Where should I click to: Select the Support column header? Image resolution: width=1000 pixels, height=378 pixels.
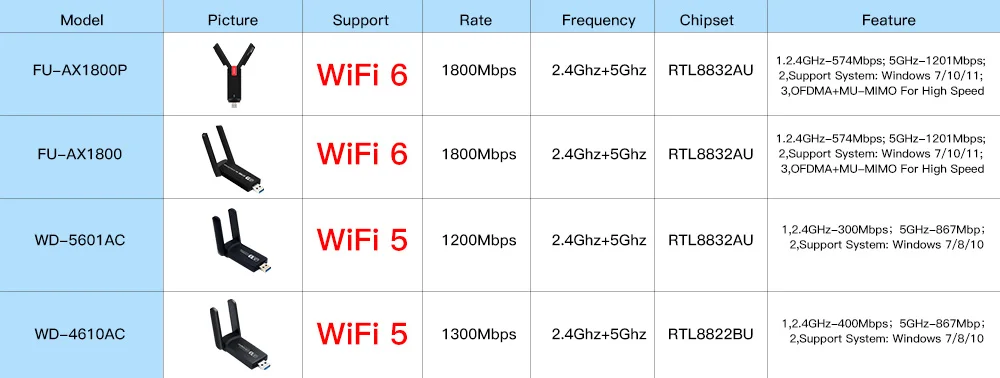pyautogui.click(x=361, y=20)
